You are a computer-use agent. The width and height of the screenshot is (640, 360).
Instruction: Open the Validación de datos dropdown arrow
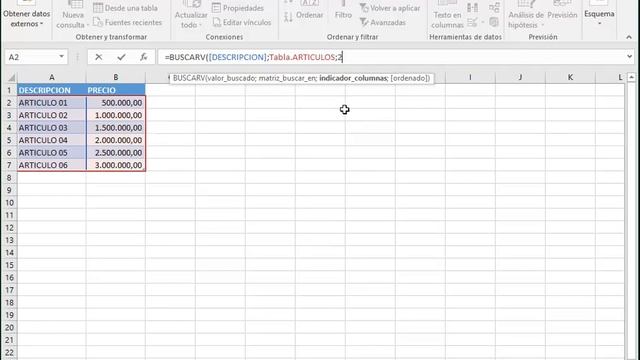point(482,22)
